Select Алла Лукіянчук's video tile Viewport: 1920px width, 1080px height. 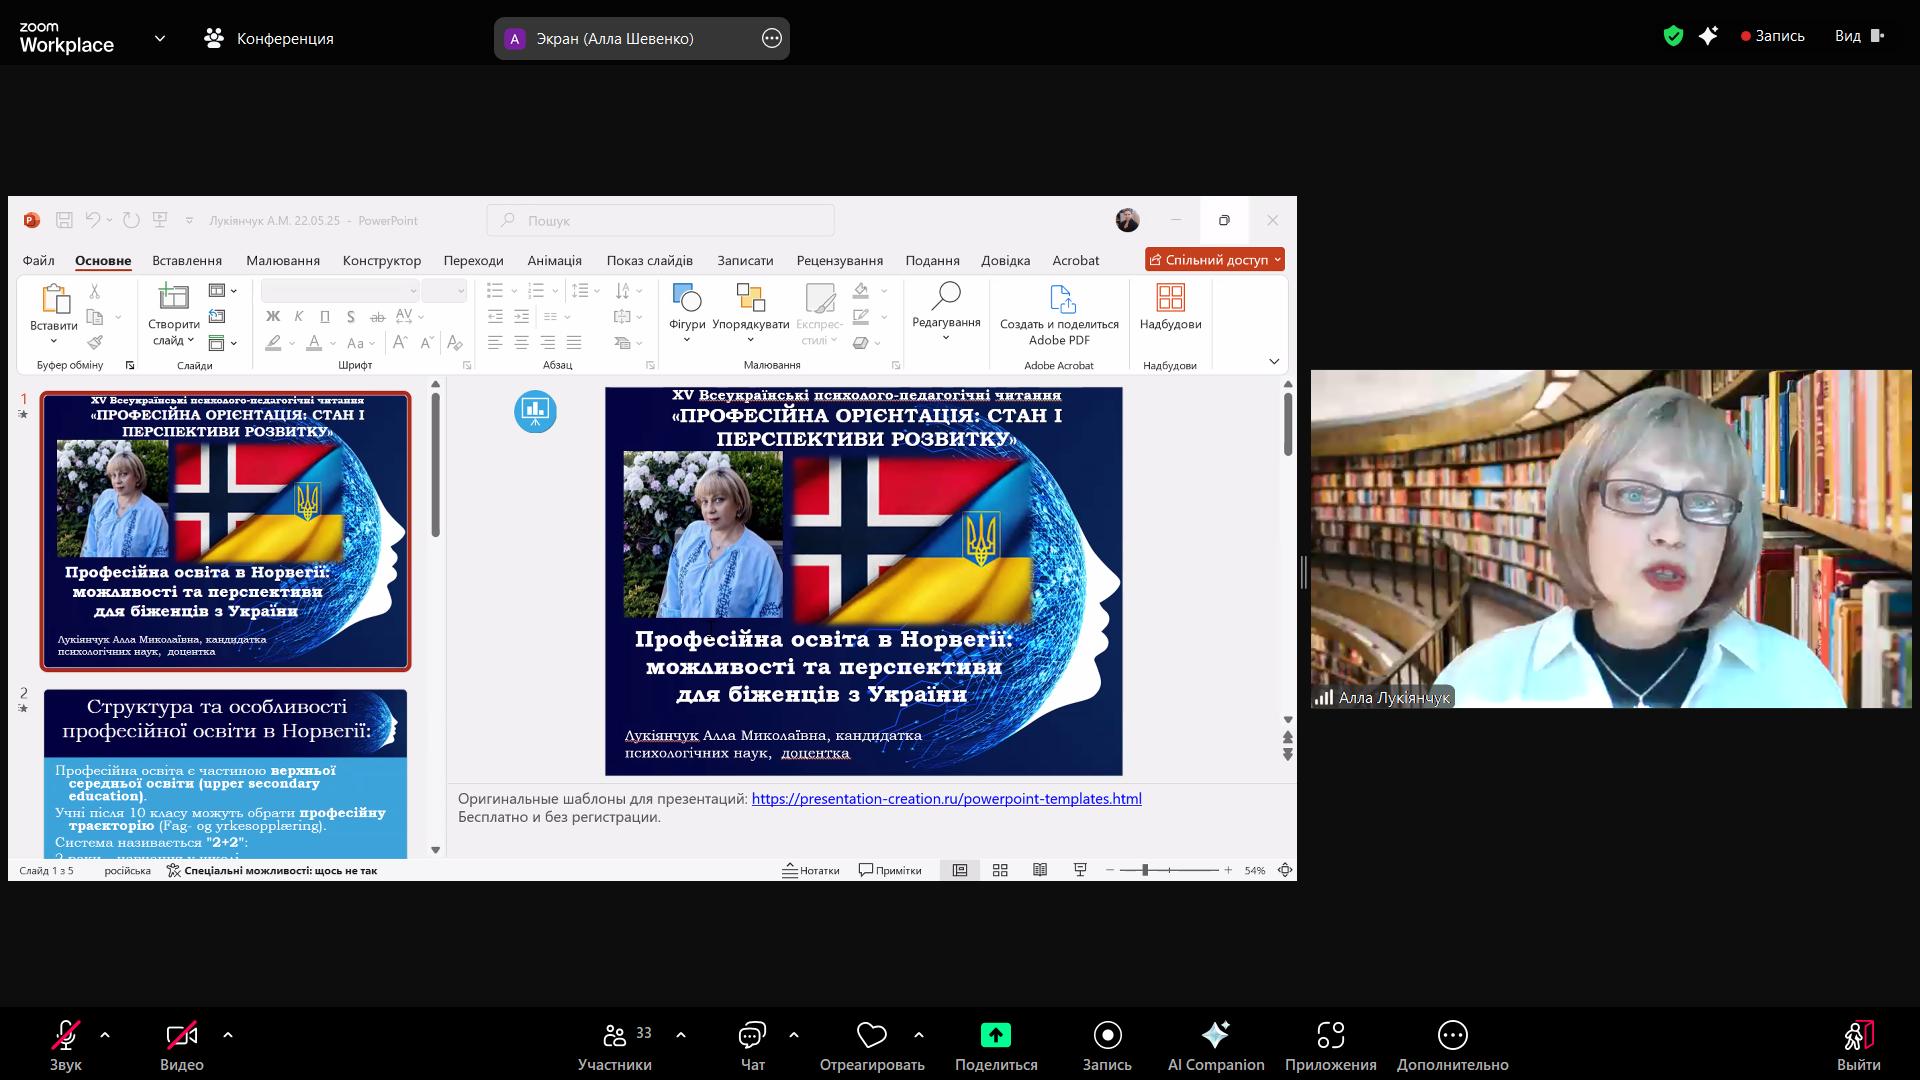(x=1610, y=540)
